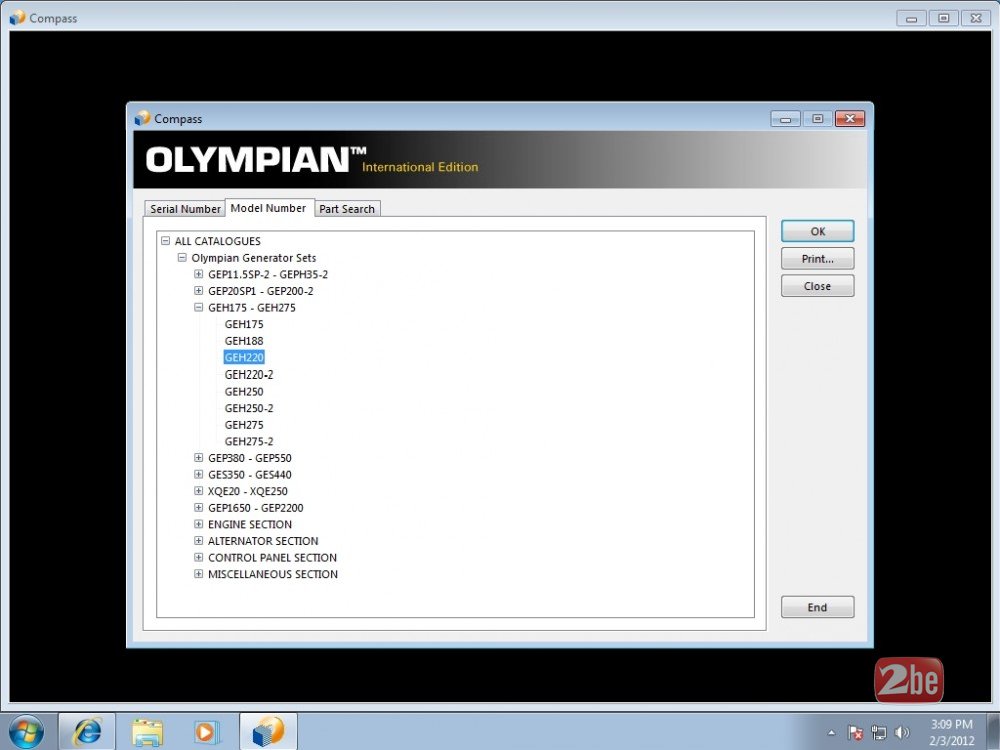This screenshot has width=1000, height=750.
Task: Launch Internet Explorer from the taskbar
Action: 87,732
